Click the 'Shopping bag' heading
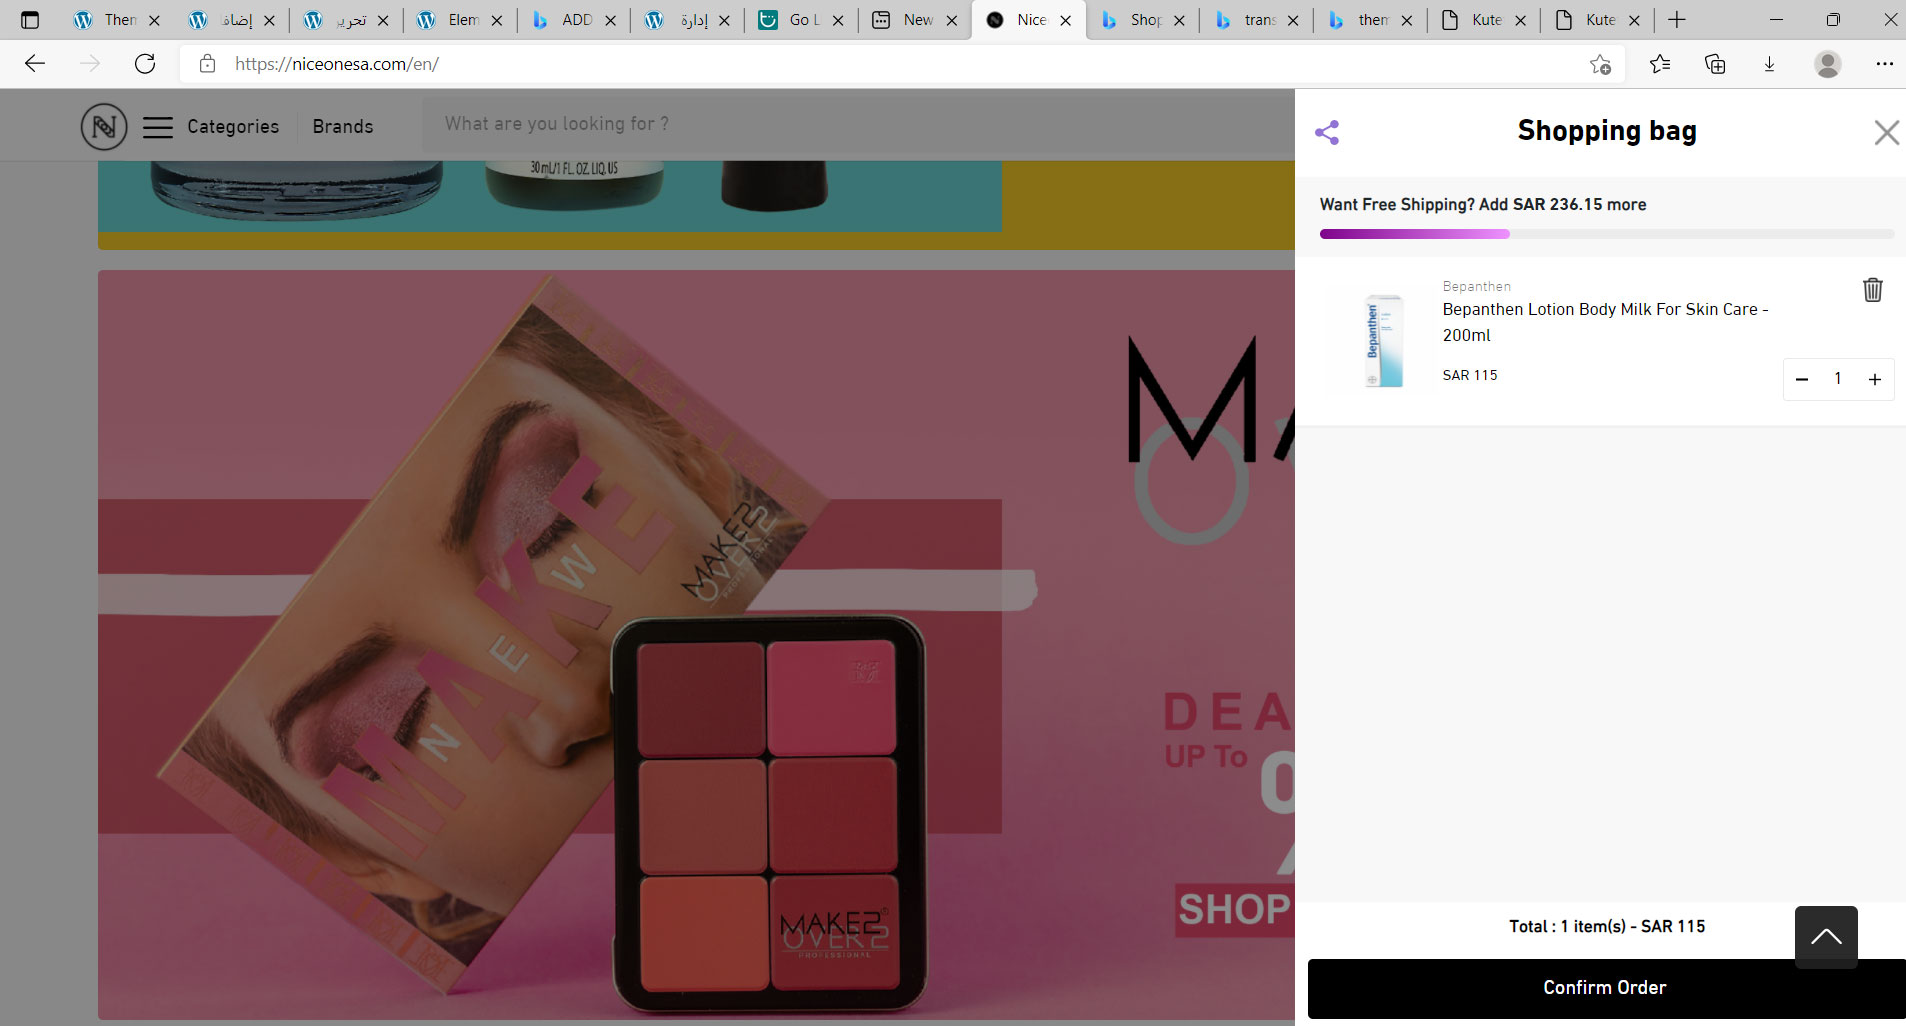 point(1607,131)
